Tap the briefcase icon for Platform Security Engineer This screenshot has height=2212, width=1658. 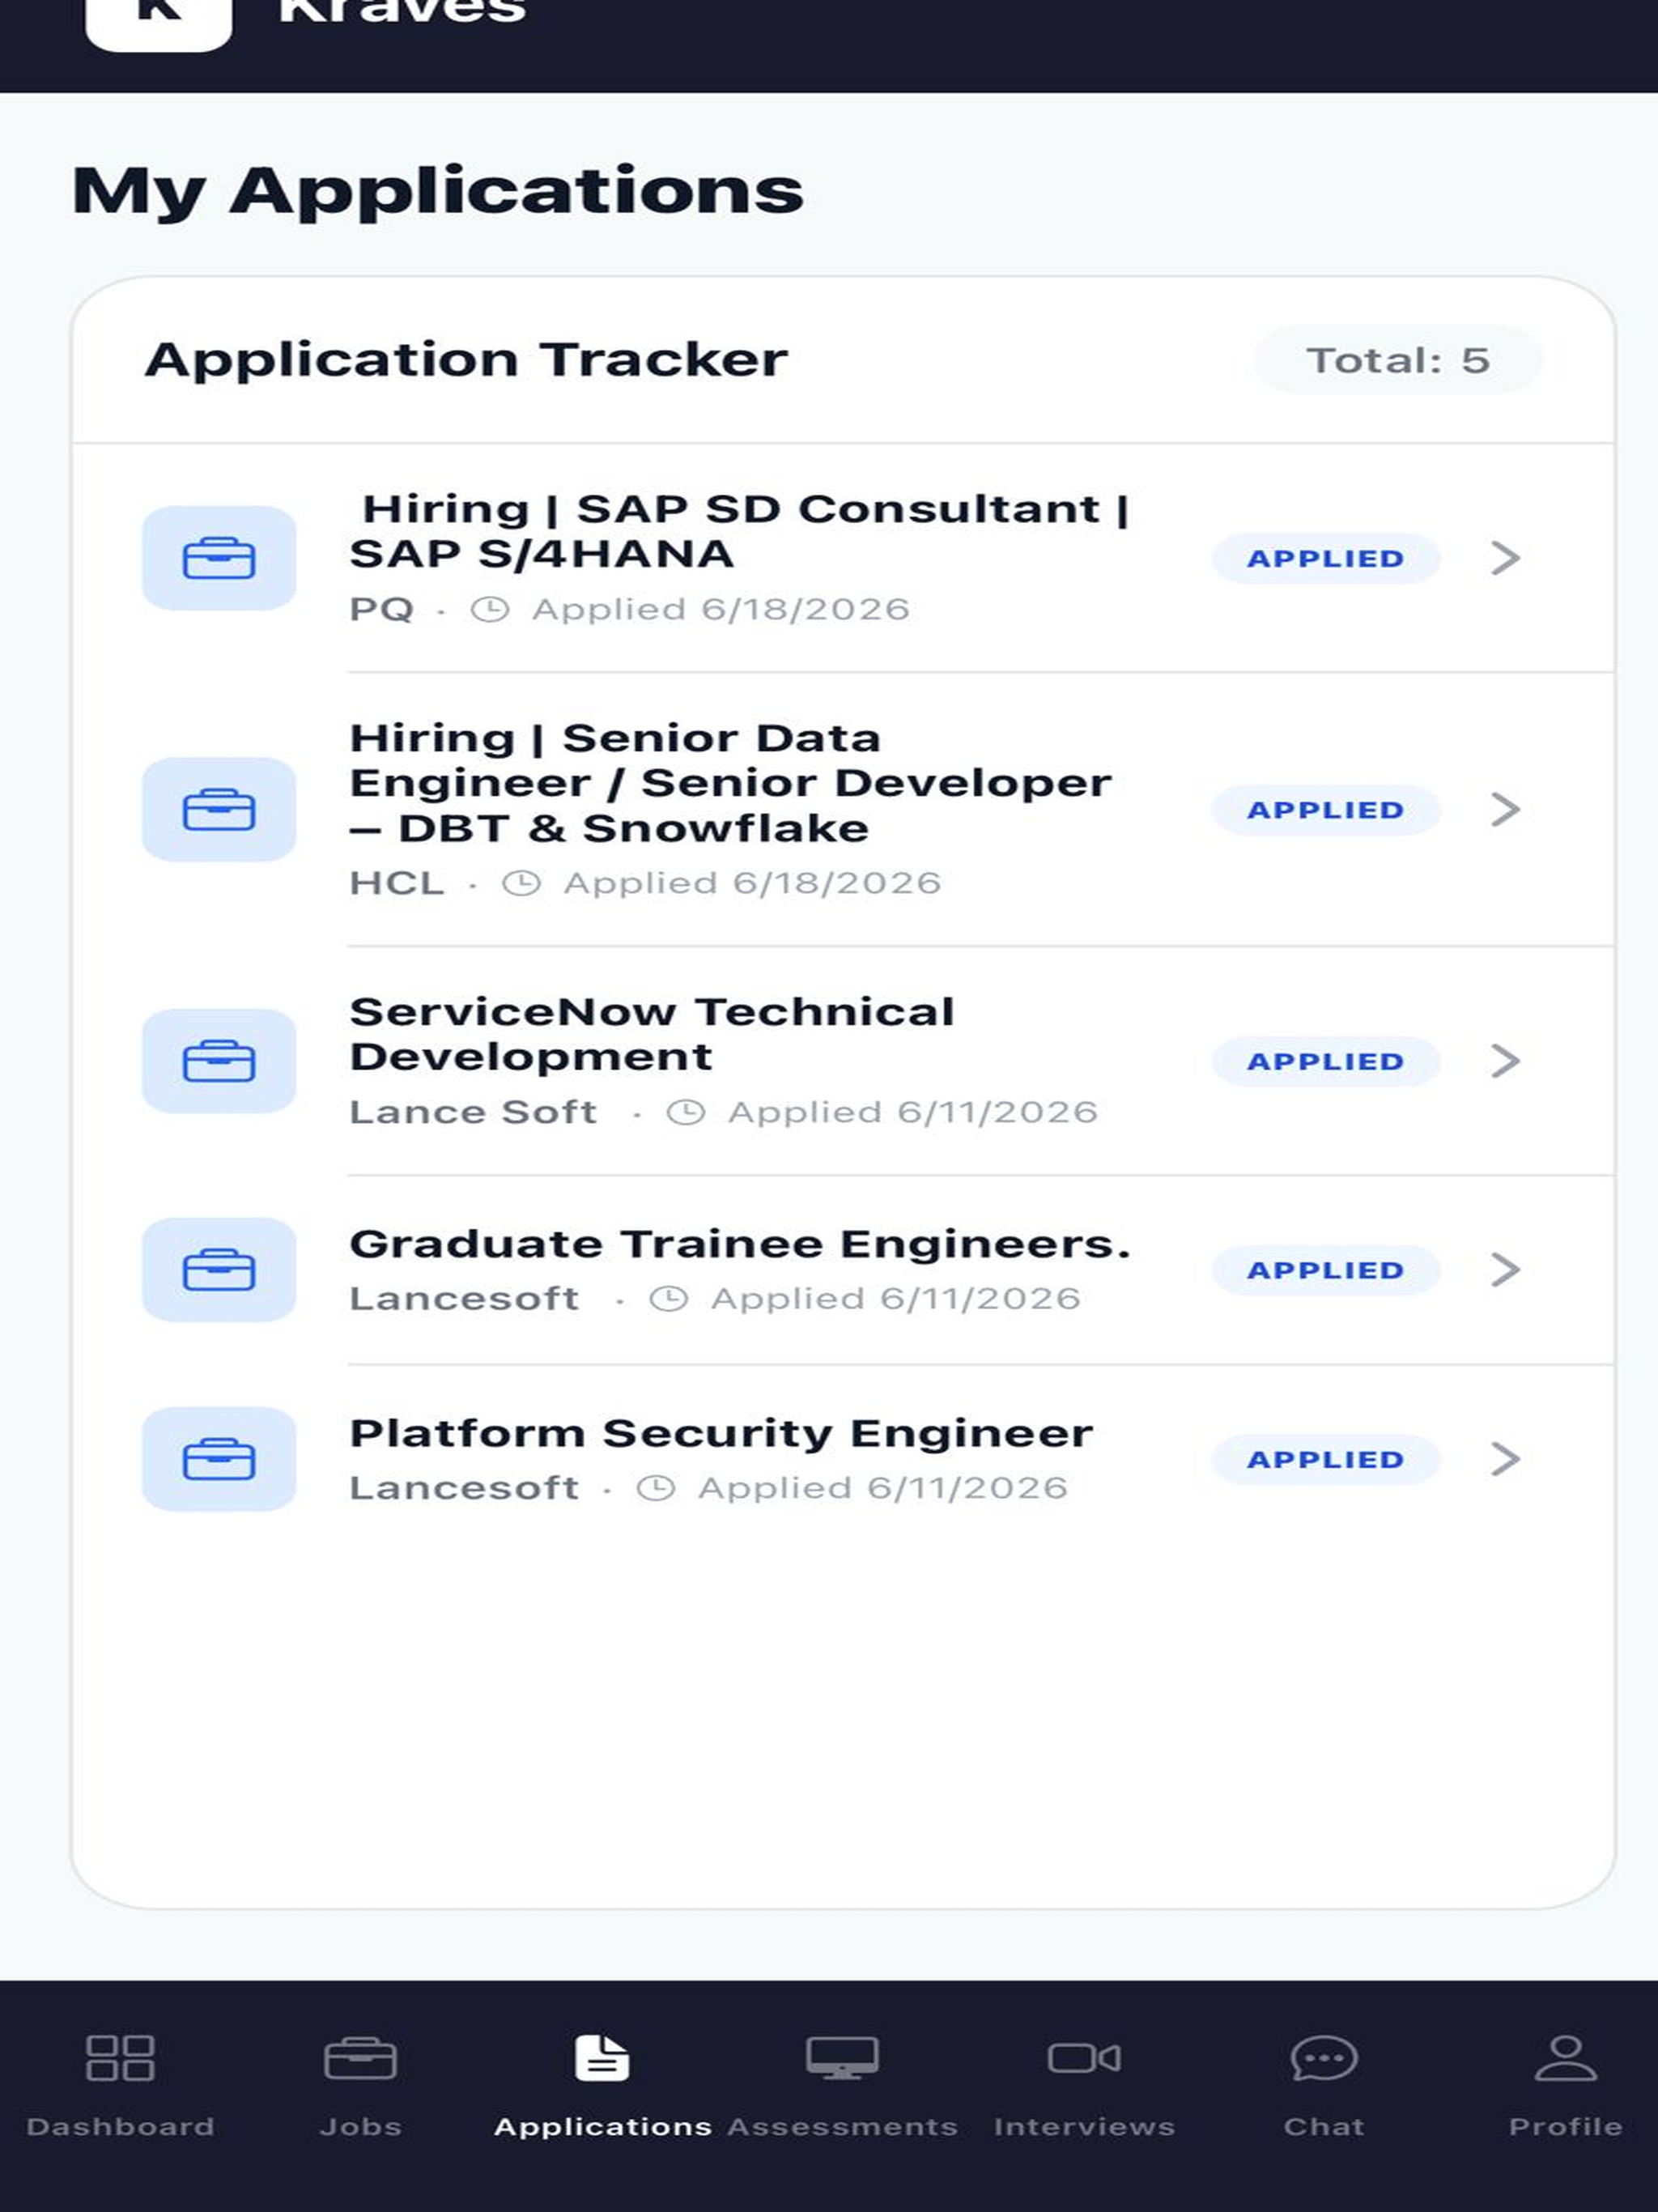point(219,1459)
